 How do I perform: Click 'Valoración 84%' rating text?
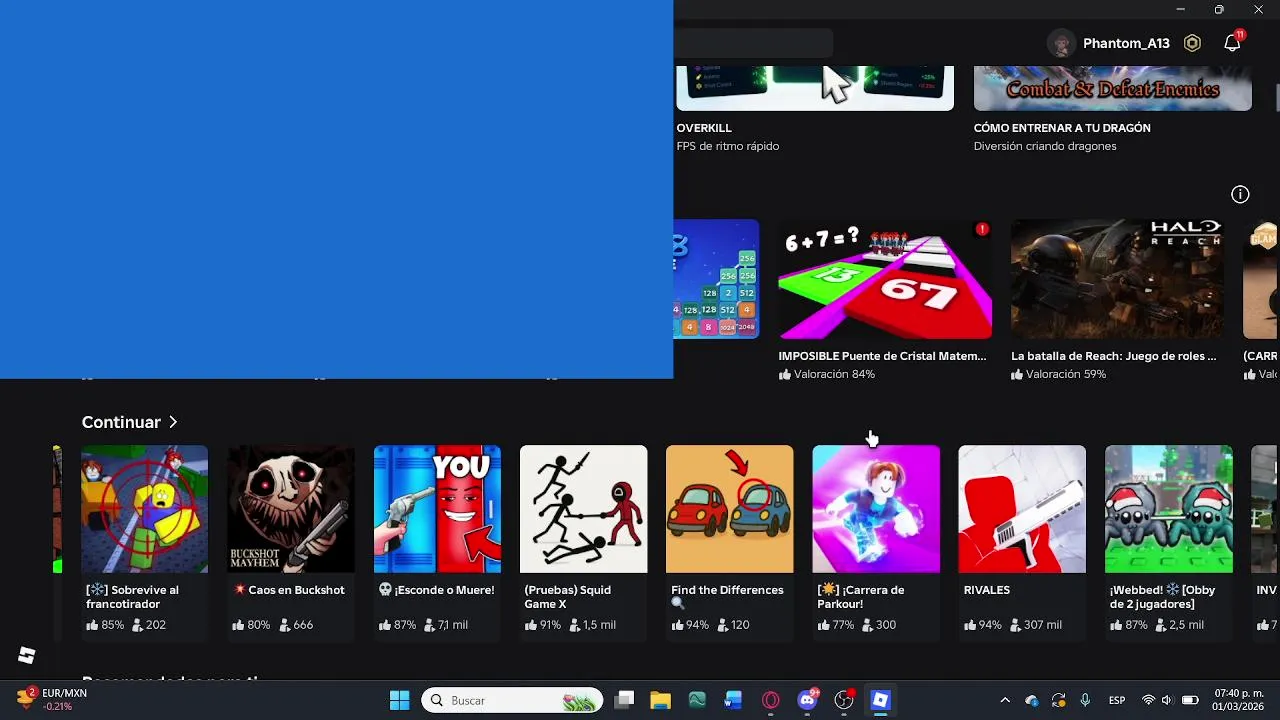834,374
